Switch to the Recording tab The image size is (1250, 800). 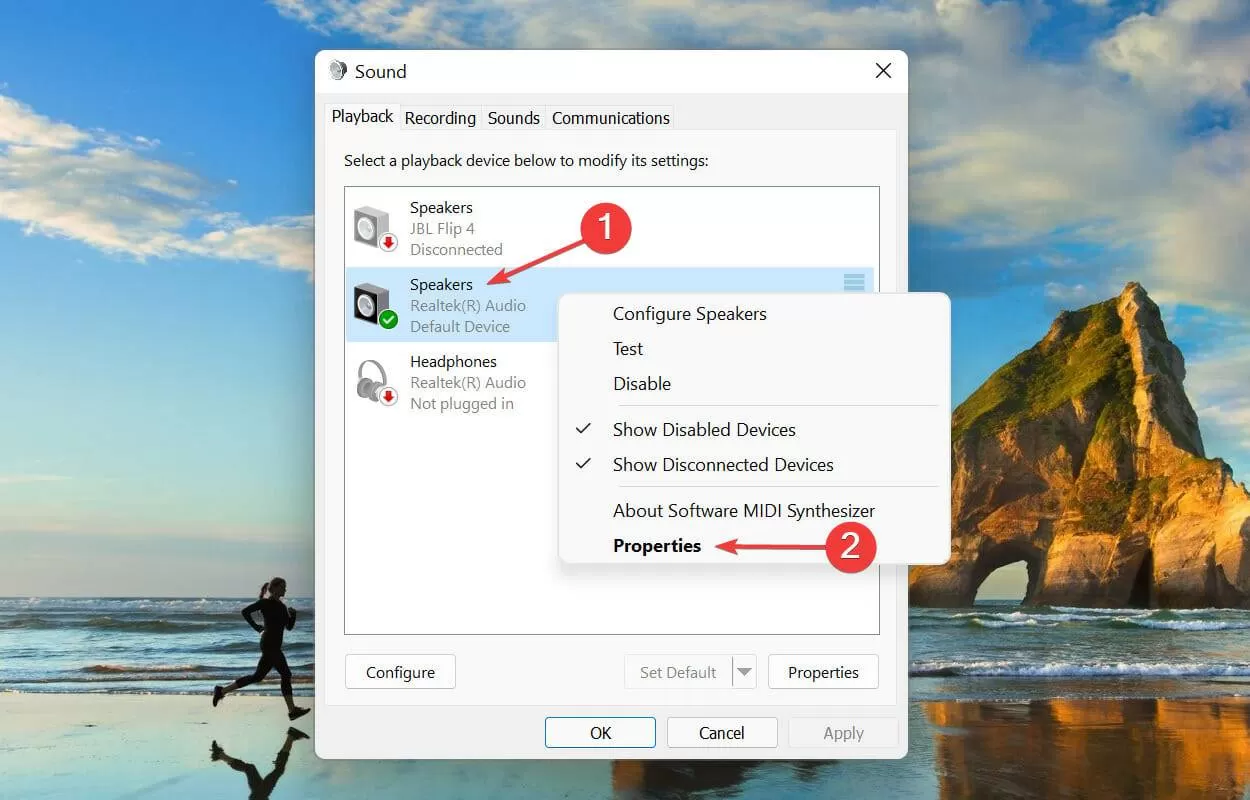click(440, 118)
